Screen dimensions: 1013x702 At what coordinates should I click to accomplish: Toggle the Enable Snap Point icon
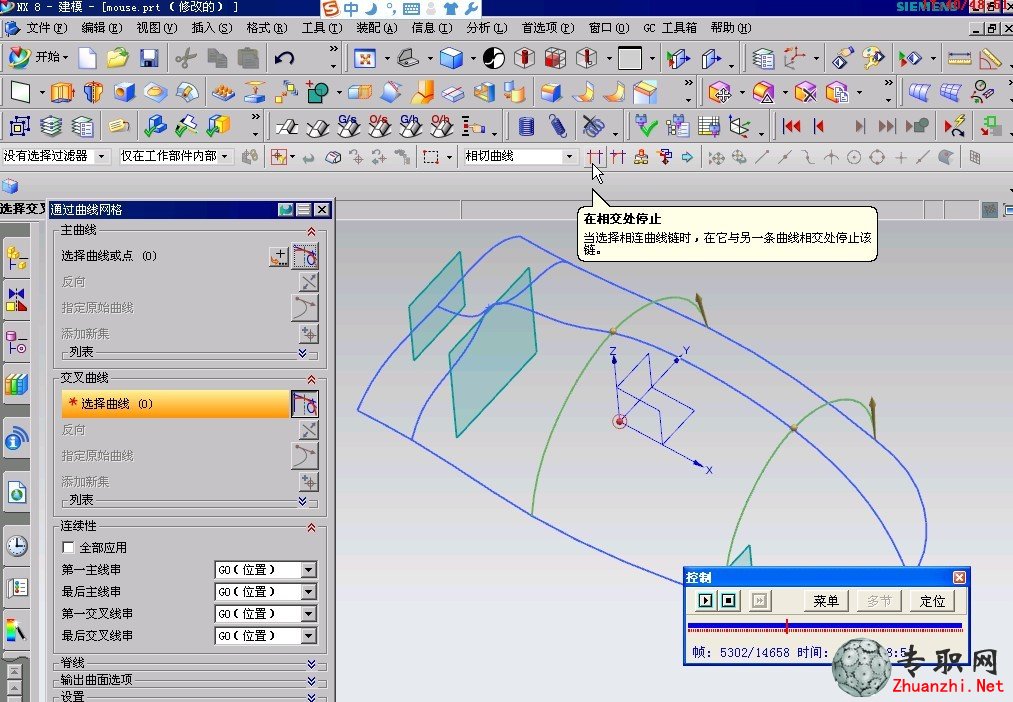tap(716, 157)
